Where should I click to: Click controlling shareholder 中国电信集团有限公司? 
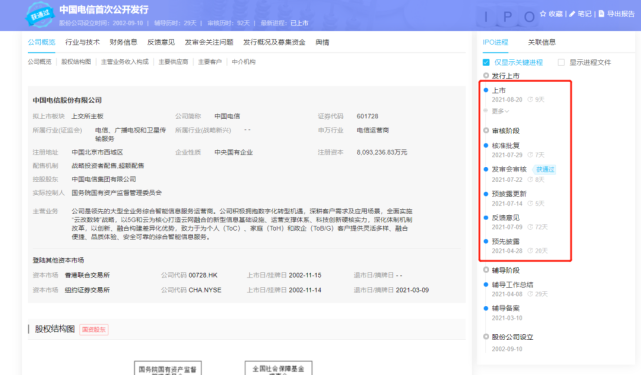pos(104,179)
